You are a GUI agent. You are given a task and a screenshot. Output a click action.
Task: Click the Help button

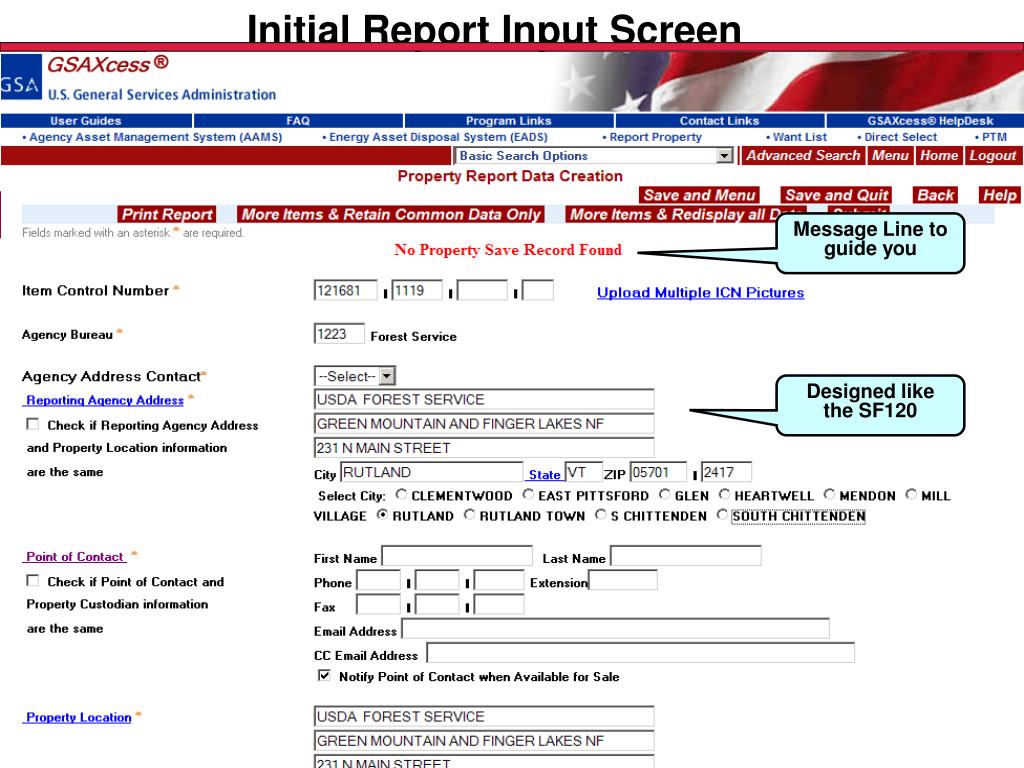999,195
